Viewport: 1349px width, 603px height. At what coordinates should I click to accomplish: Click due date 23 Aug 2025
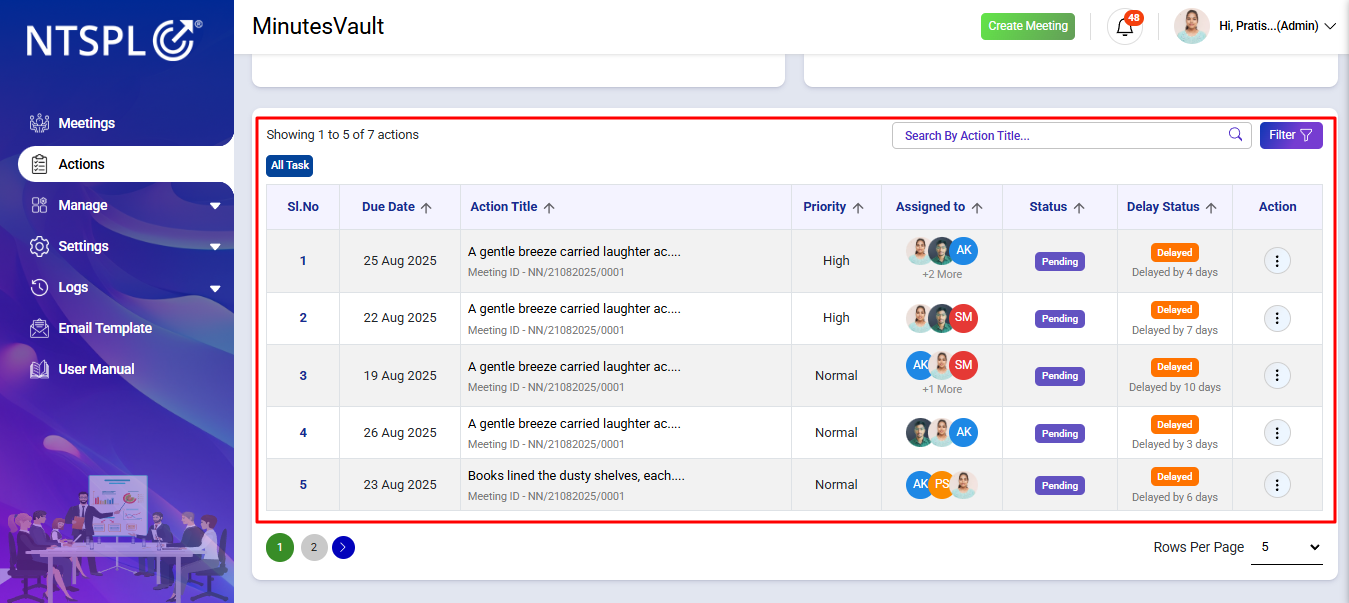(400, 485)
